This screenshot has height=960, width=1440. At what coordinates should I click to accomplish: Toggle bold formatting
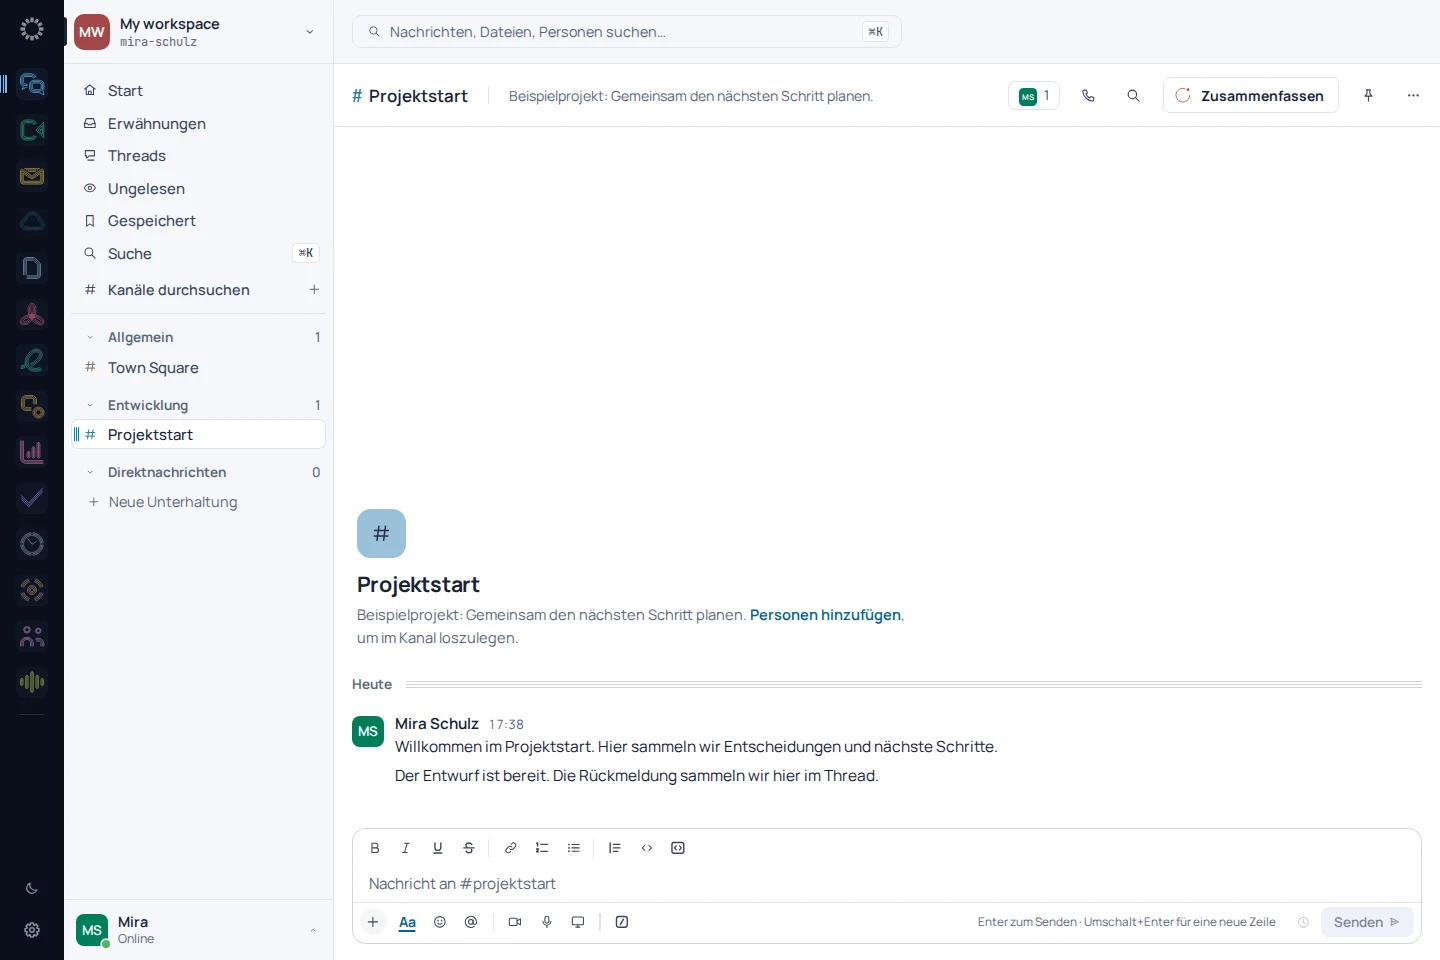(x=375, y=848)
